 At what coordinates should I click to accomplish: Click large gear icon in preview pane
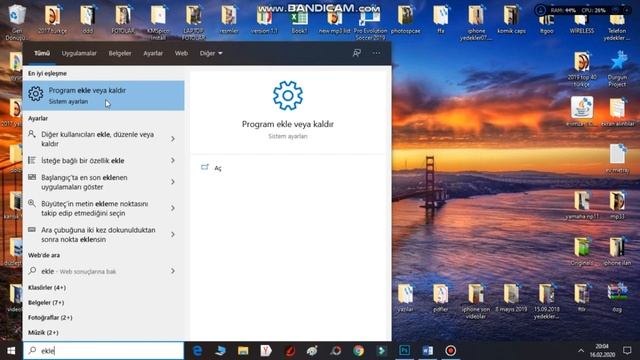288,96
